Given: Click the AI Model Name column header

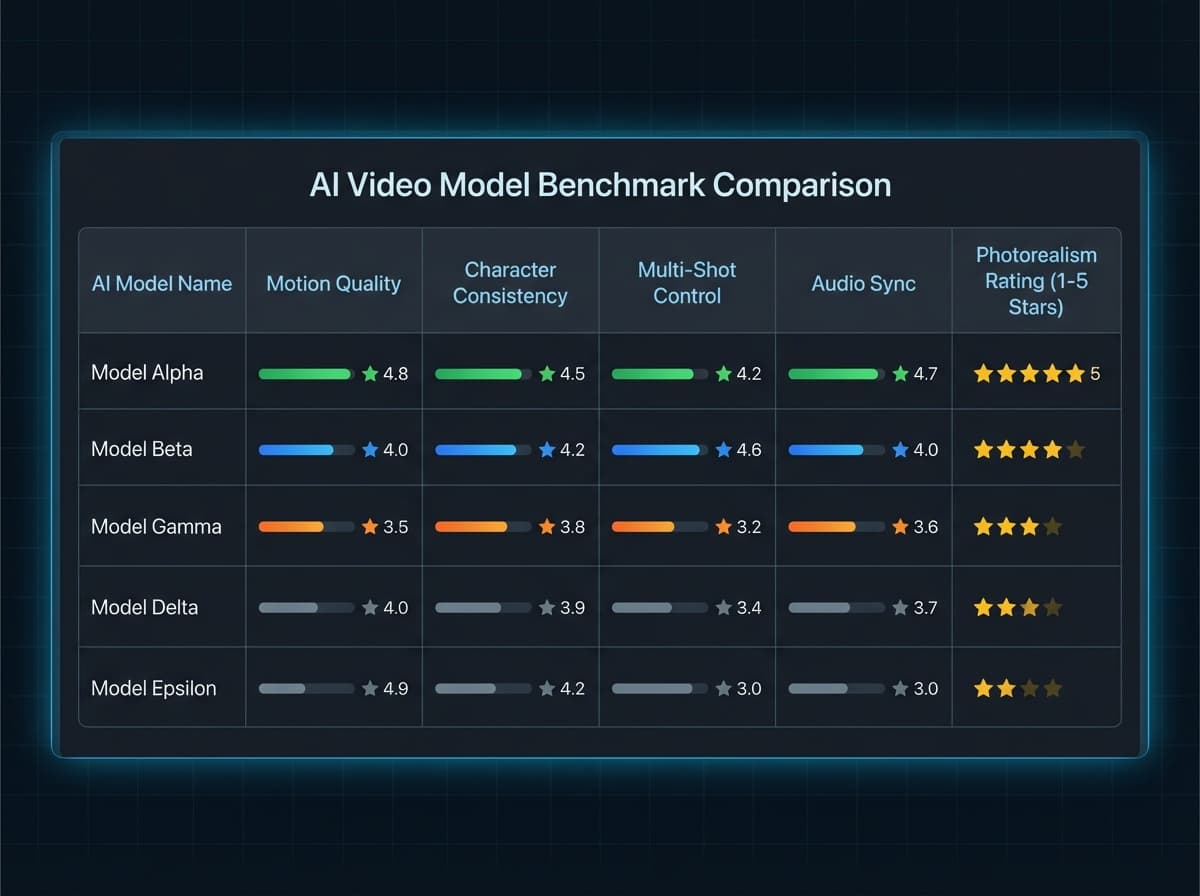Looking at the screenshot, I should coord(162,283).
